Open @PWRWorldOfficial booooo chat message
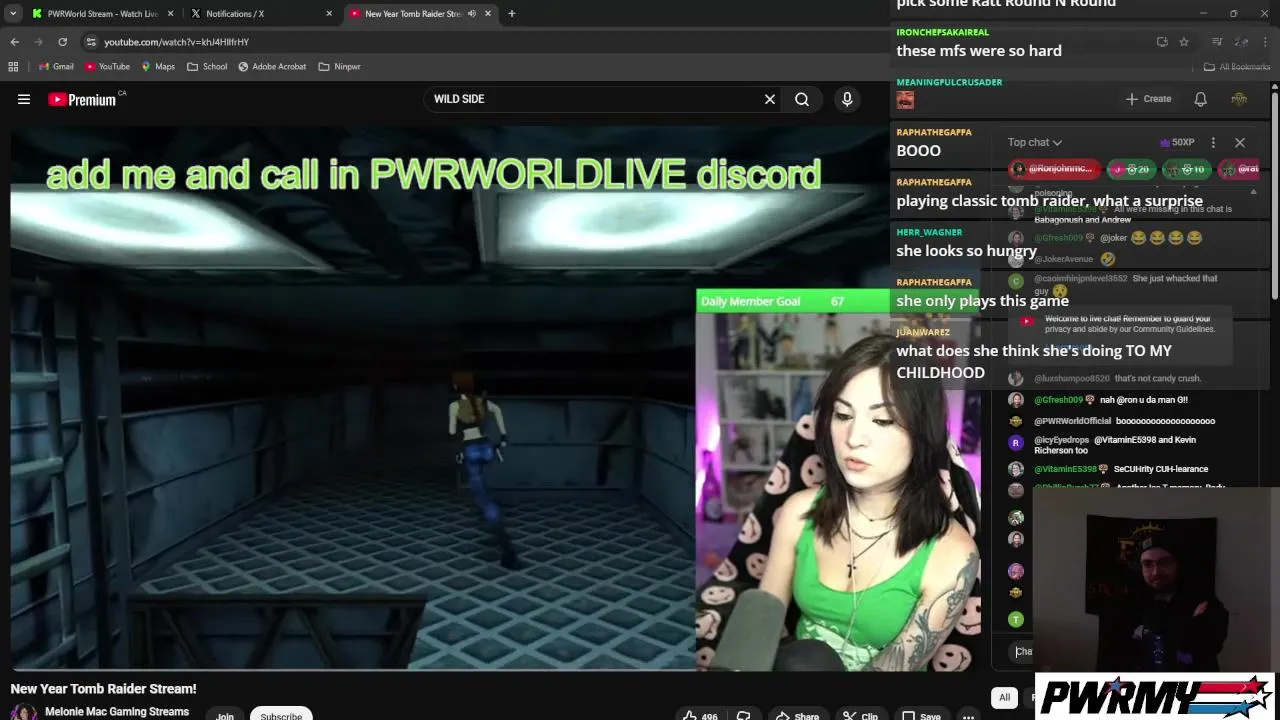The width and height of the screenshot is (1280, 720). tap(1123, 421)
